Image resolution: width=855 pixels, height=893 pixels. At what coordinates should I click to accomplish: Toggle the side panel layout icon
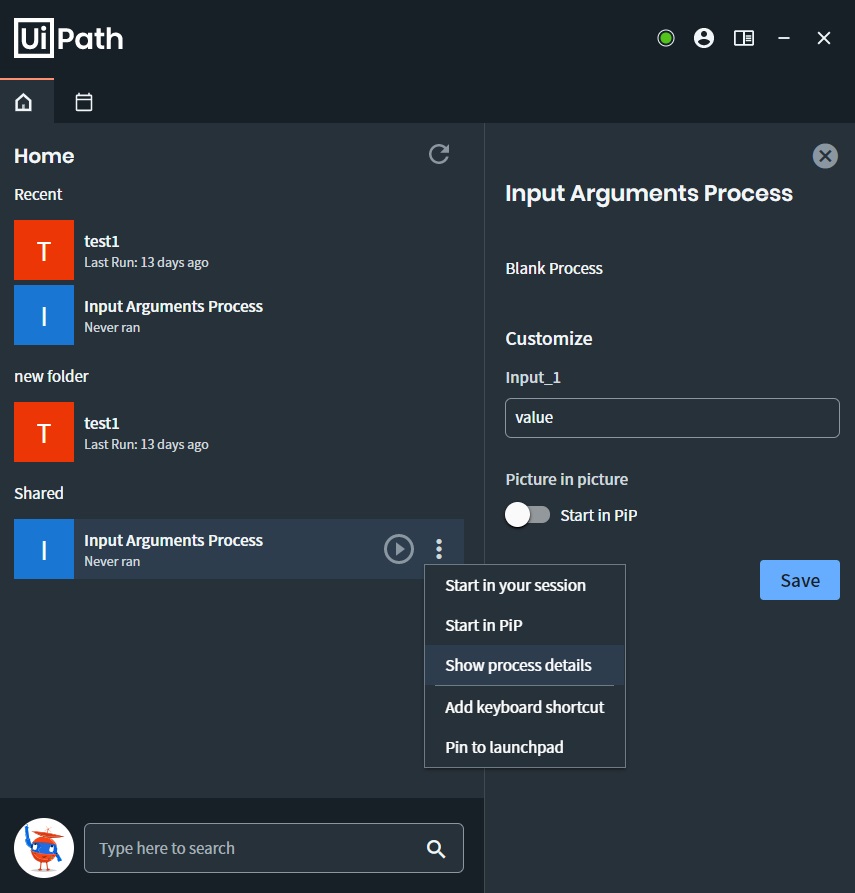click(x=743, y=38)
